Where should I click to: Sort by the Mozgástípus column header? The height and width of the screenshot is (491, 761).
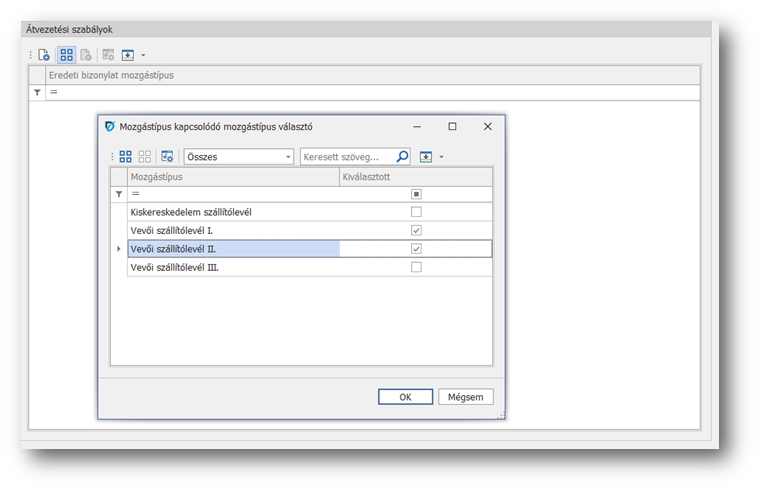[x=233, y=176]
